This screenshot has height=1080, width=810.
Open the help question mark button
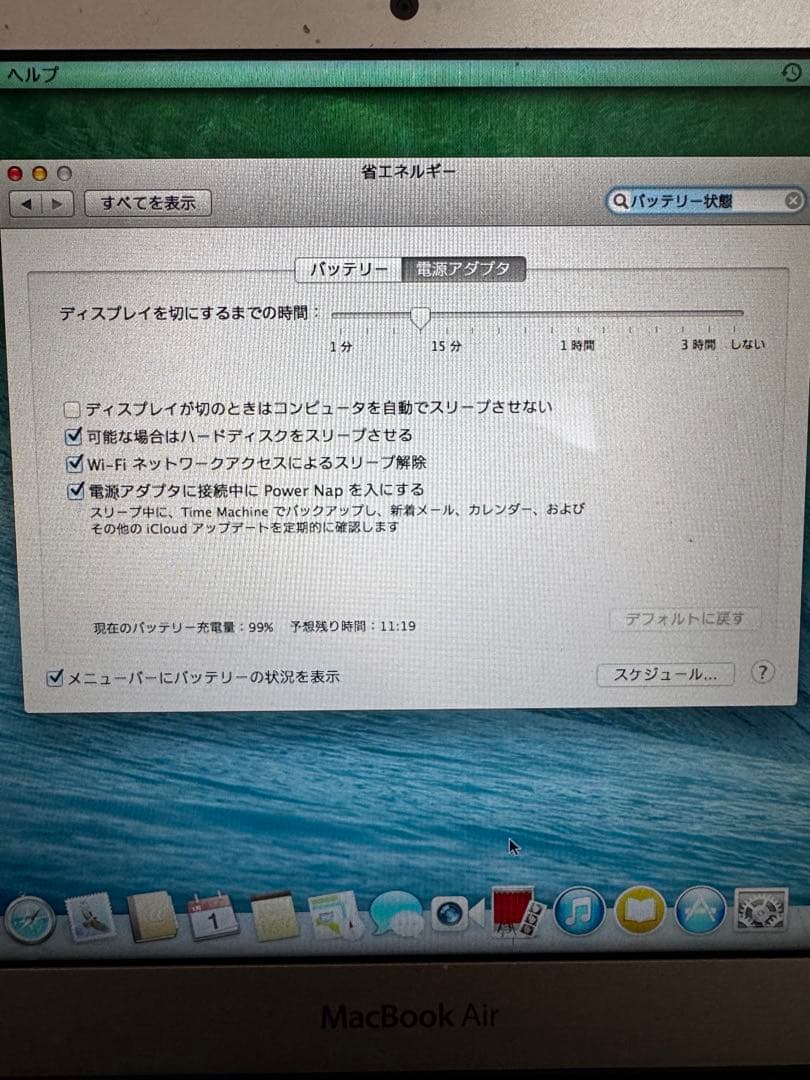(x=762, y=672)
